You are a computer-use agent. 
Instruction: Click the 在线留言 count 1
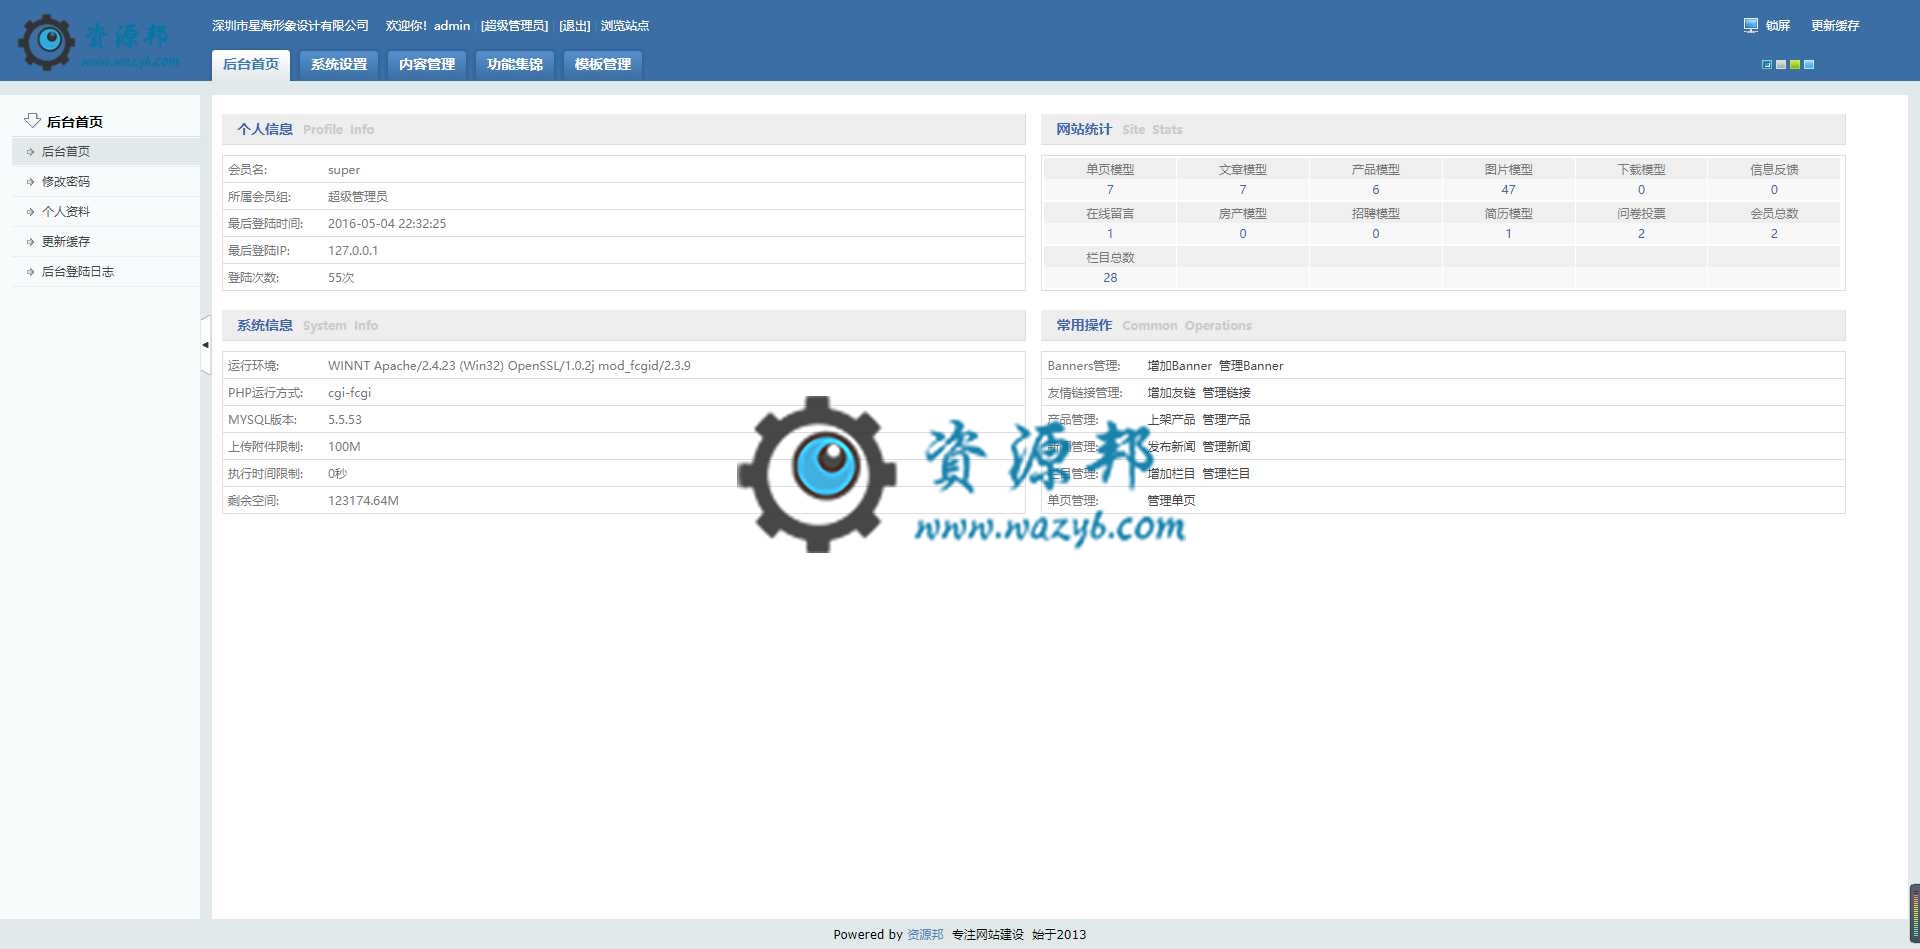tap(1110, 234)
